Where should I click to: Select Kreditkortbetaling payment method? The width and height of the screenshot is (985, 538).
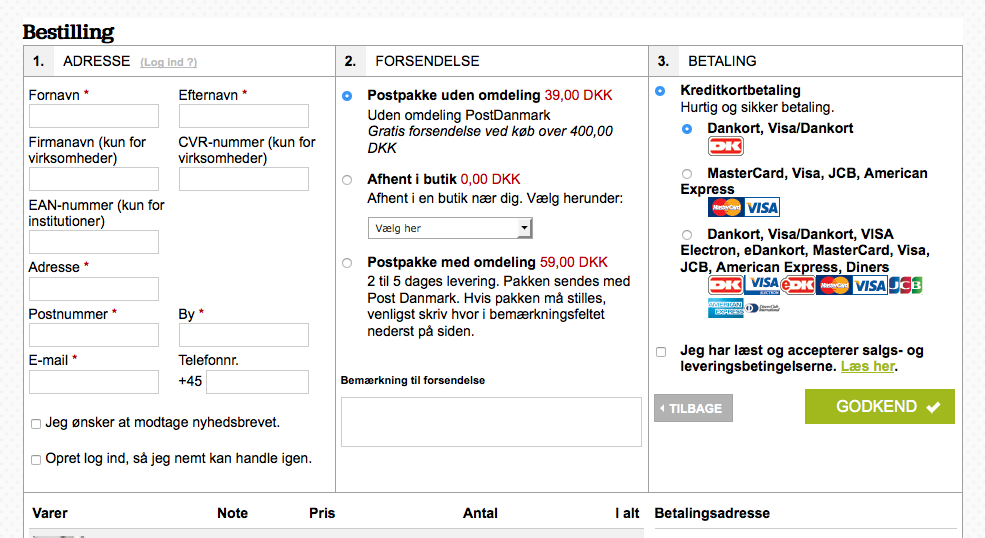coord(660,91)
